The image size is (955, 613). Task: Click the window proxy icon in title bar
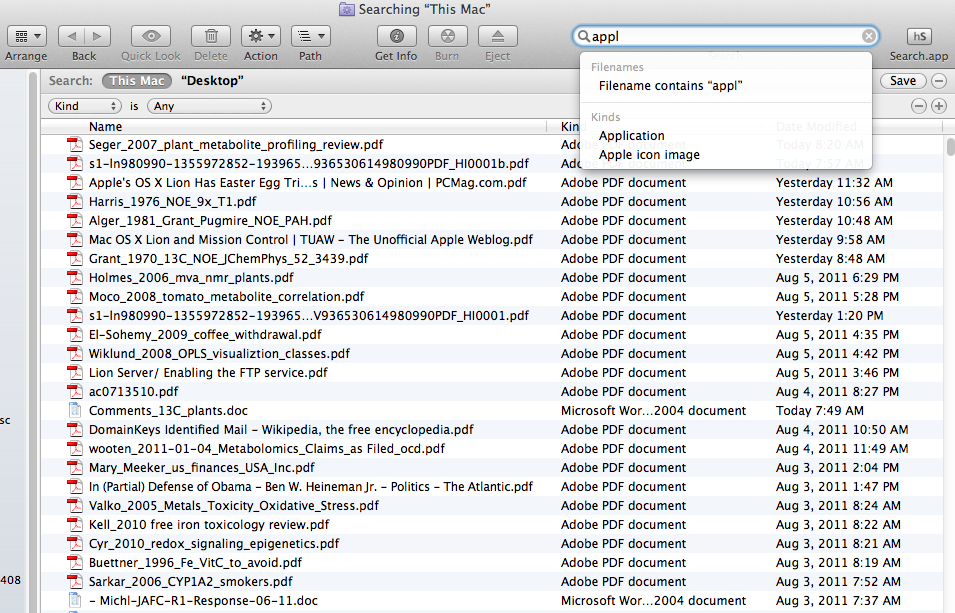347,9
